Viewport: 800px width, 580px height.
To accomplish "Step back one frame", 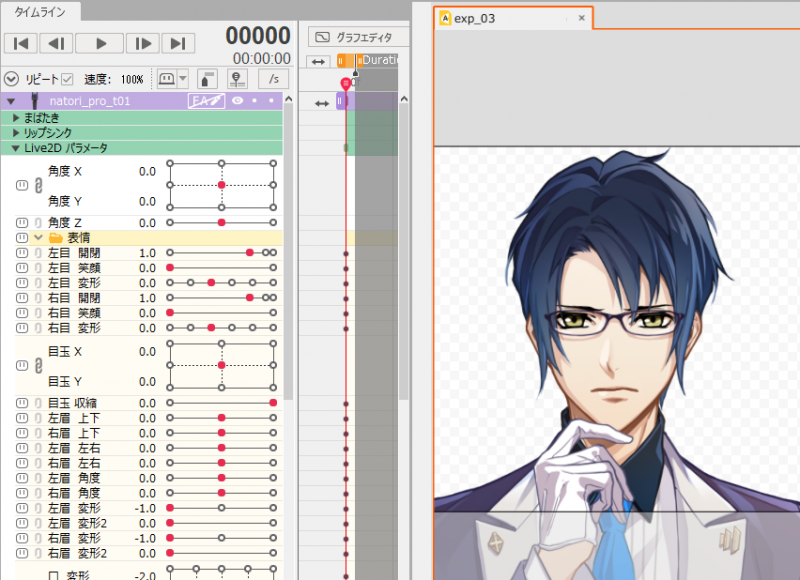I will point(56,43).
